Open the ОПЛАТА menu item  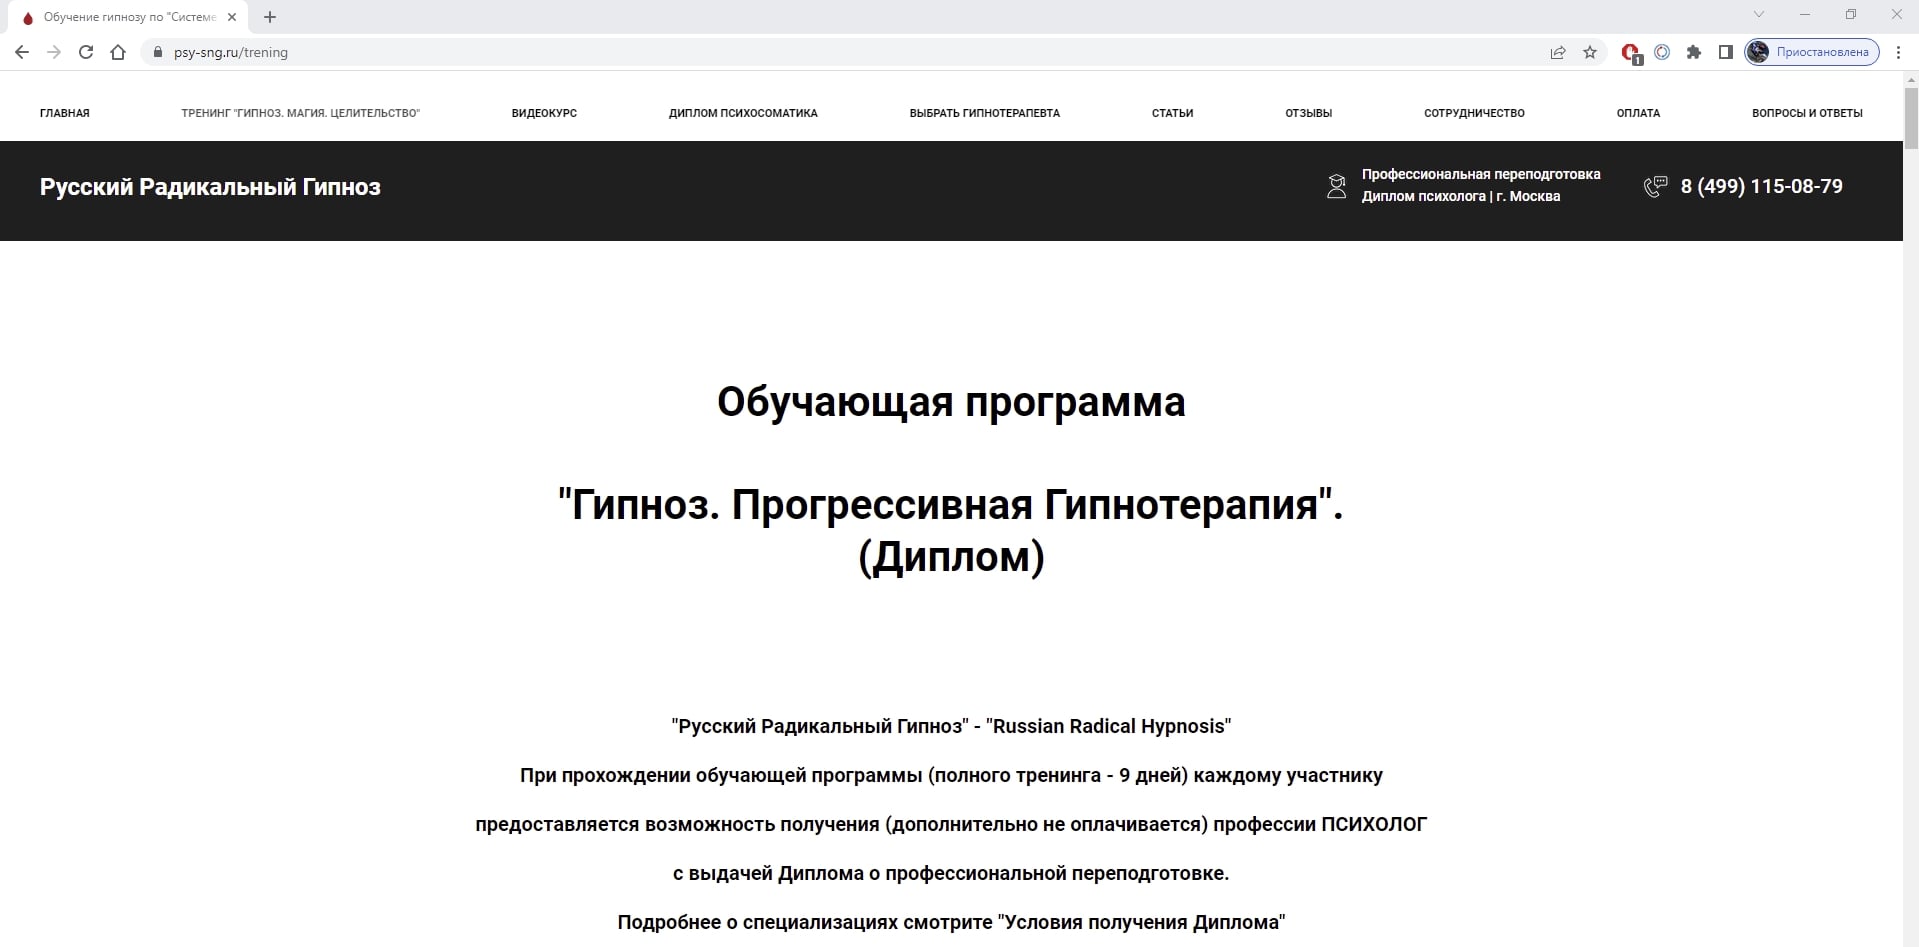[1638, 113]
